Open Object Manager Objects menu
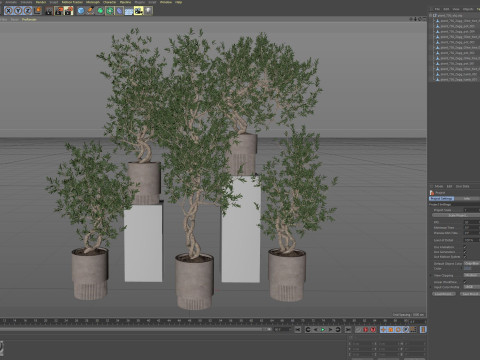 coord(468,9)
